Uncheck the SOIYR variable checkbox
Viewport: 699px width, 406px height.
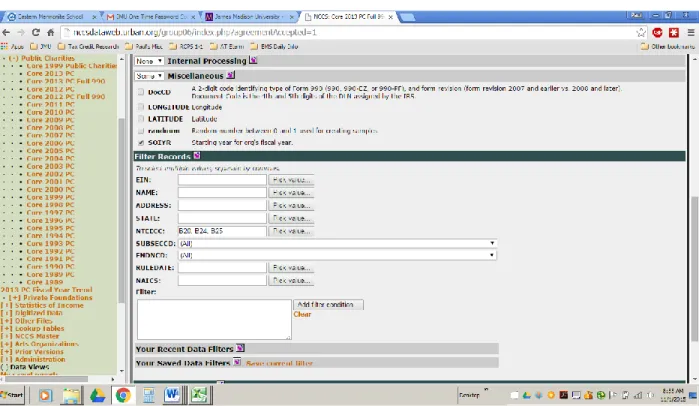click(x=141, y=143)
